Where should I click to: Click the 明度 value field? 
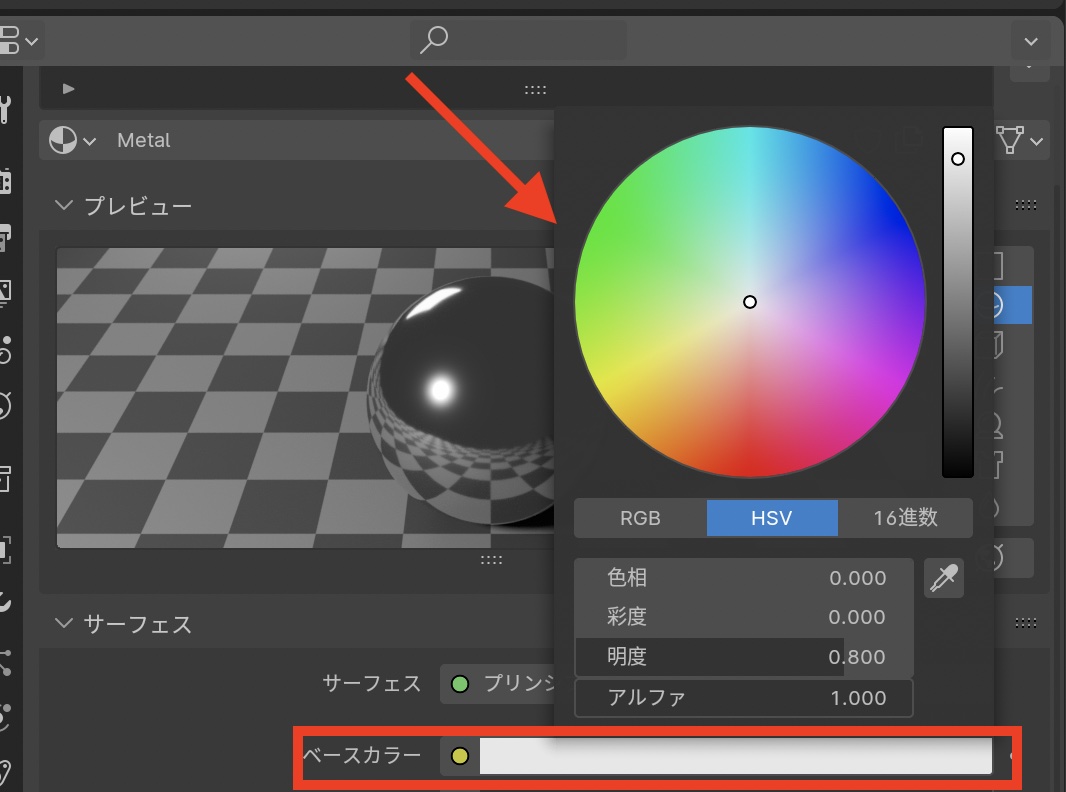coord(744,657)
